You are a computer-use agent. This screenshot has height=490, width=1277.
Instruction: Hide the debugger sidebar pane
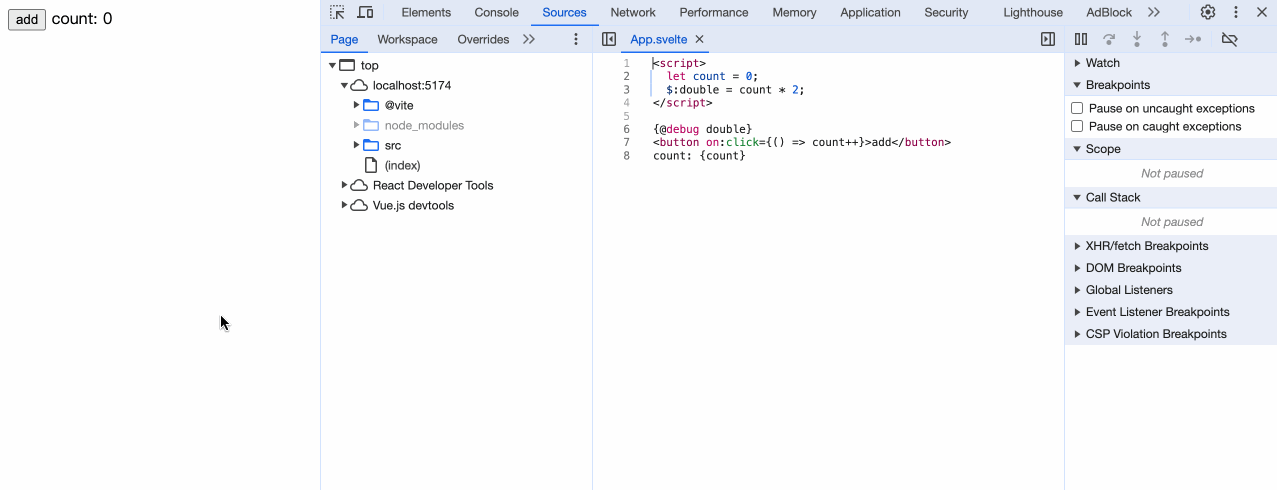click(x=1048, y=39)
